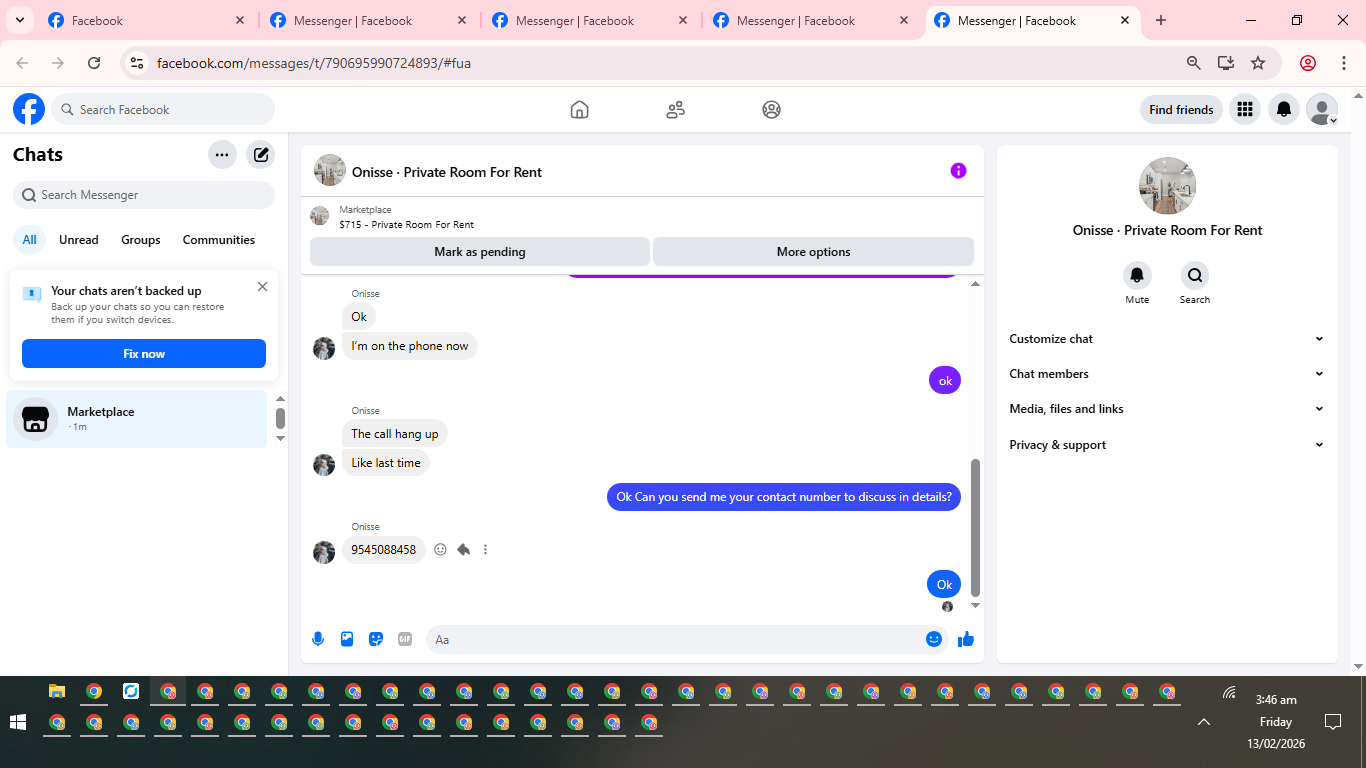Screen dimensions: 1366x768
Task: Click More options button
Action: pos(813,252)
